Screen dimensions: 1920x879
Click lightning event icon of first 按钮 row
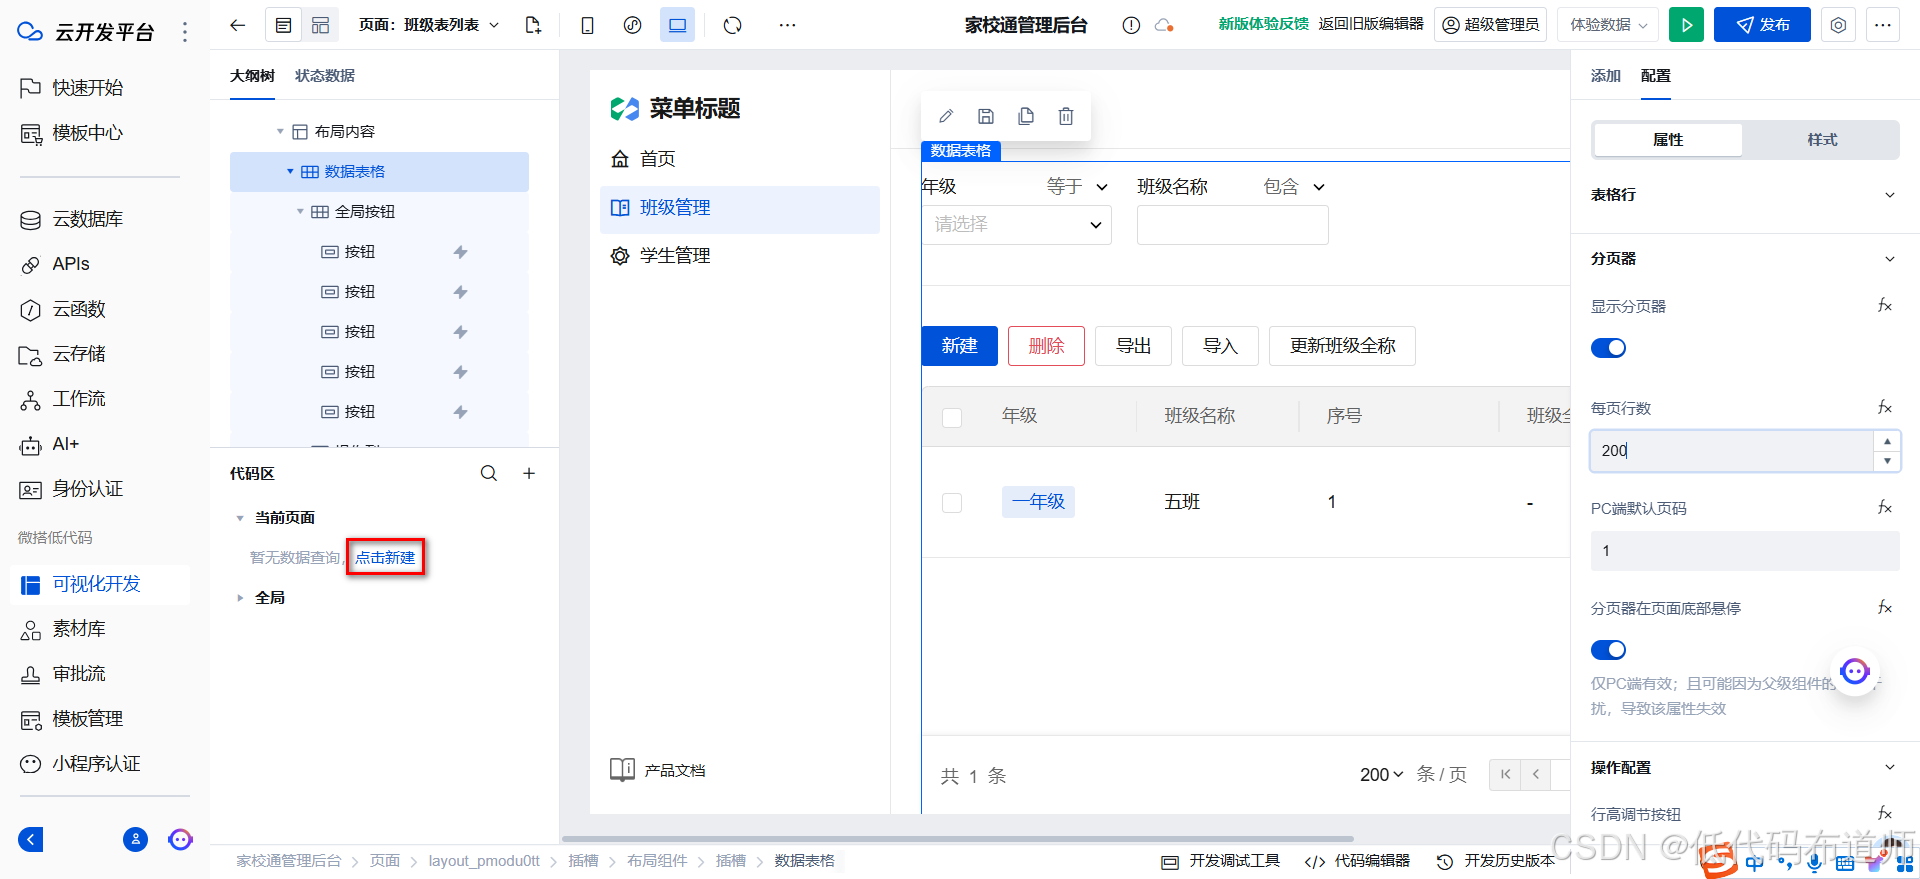(x=460, y=252)
